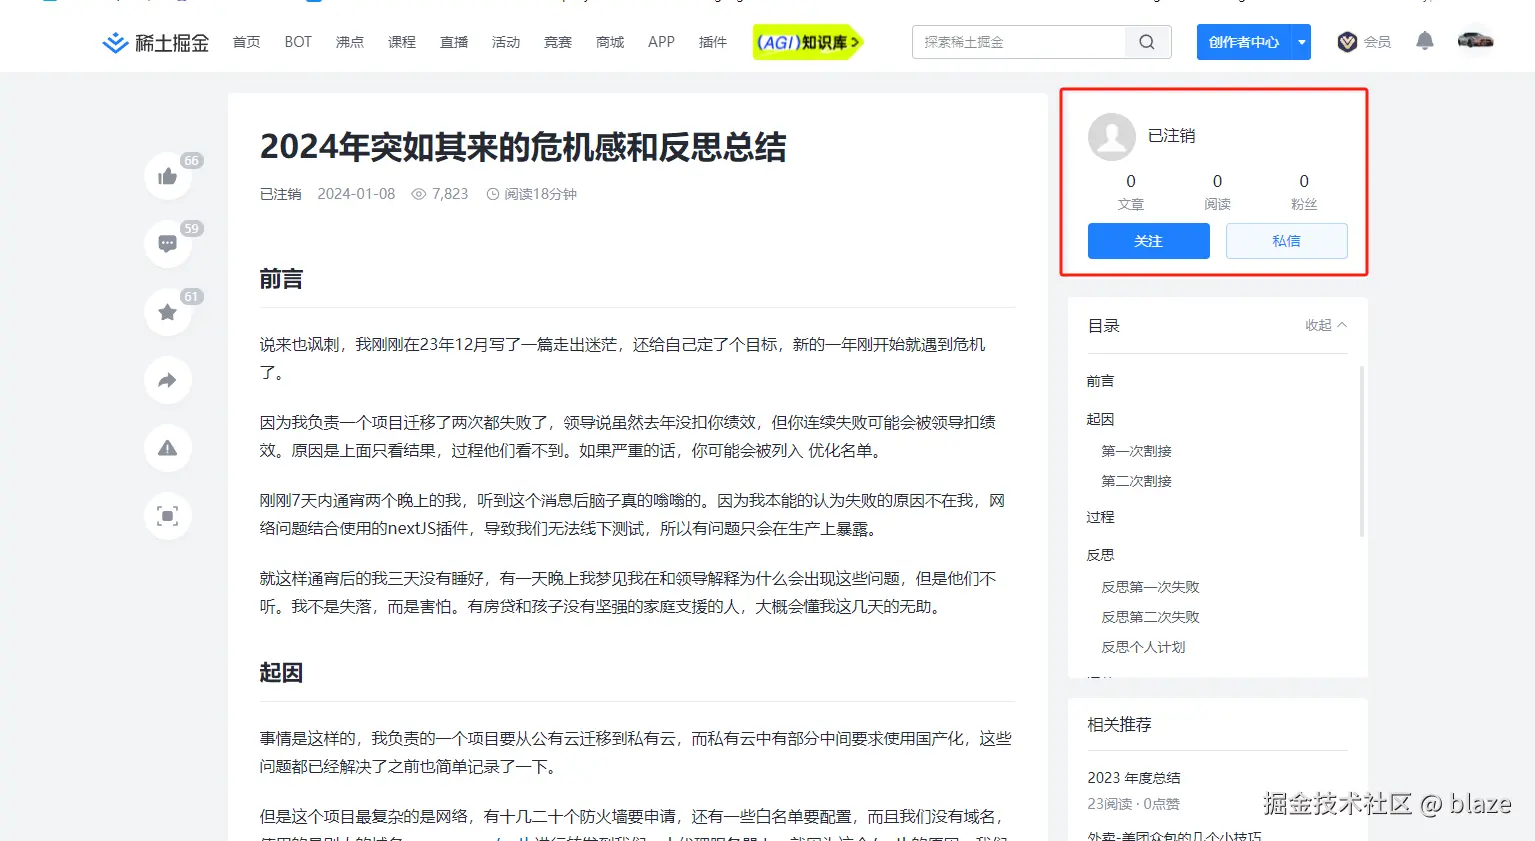The height and width of the screenshot is (841, 1535).
Task: Follow the author with the 关注 button
Action: 1147,240
